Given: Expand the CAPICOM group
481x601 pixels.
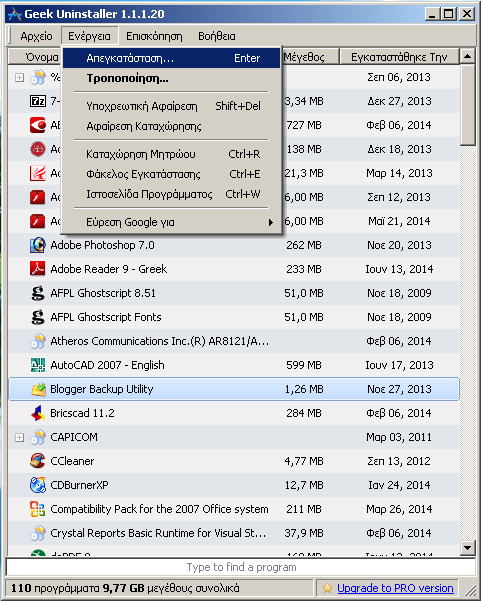Looking at the screenshot, I should 19,437.
